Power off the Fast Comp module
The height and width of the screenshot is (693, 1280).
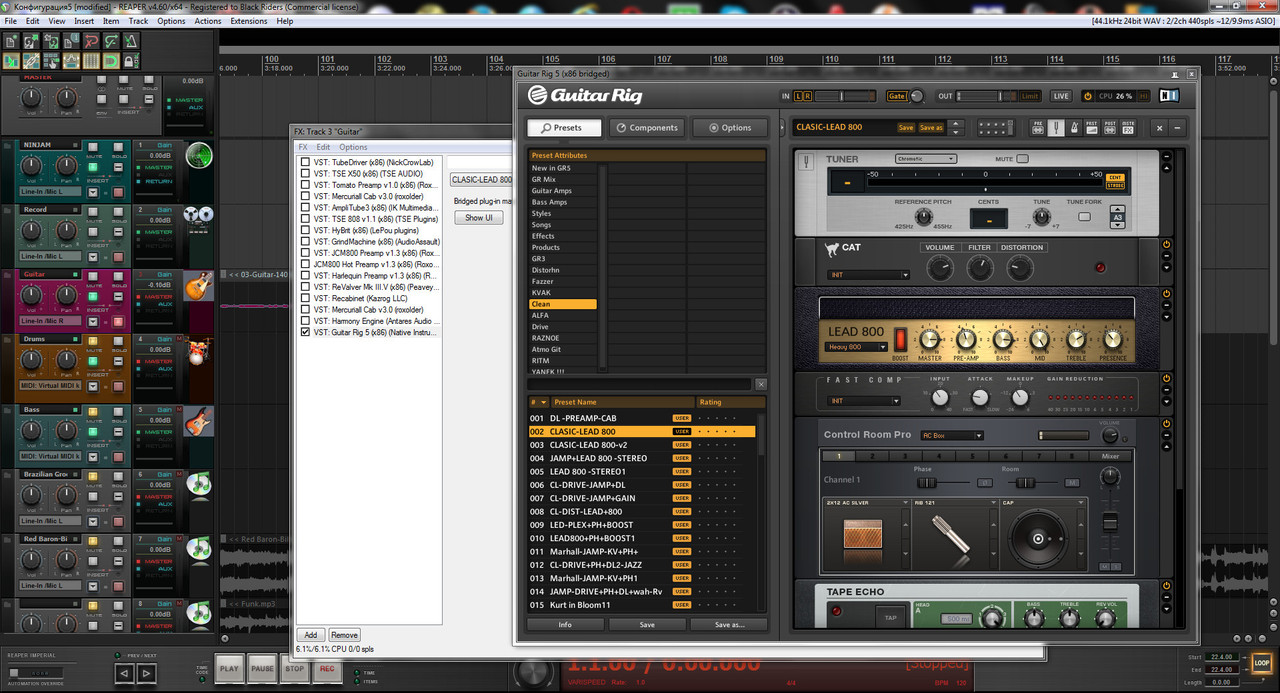[1166, 378]
